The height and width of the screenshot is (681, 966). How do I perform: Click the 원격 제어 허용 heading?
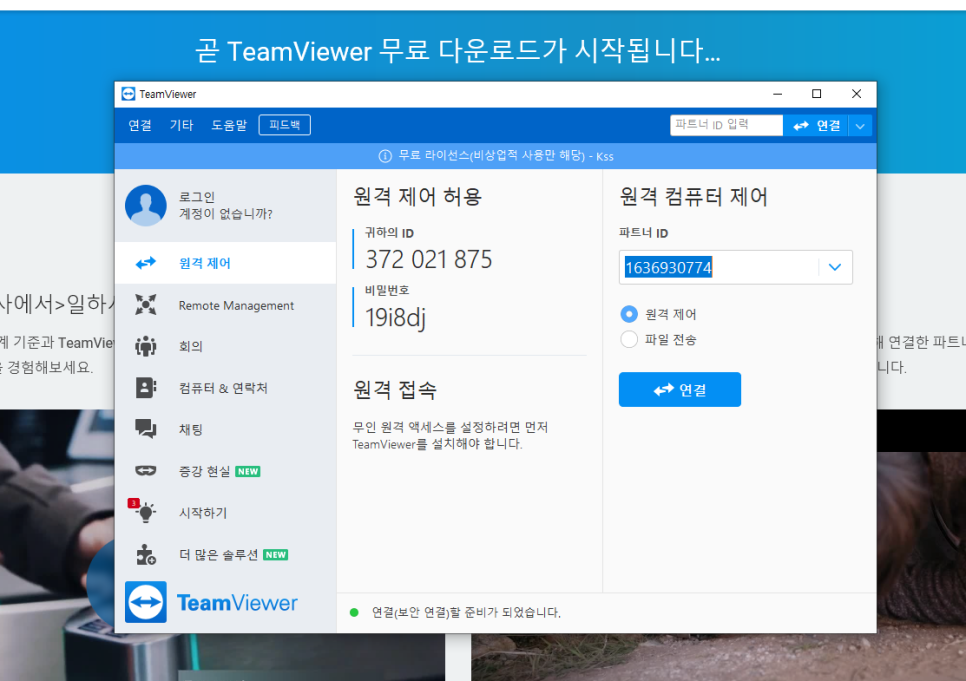pos(417,197)
